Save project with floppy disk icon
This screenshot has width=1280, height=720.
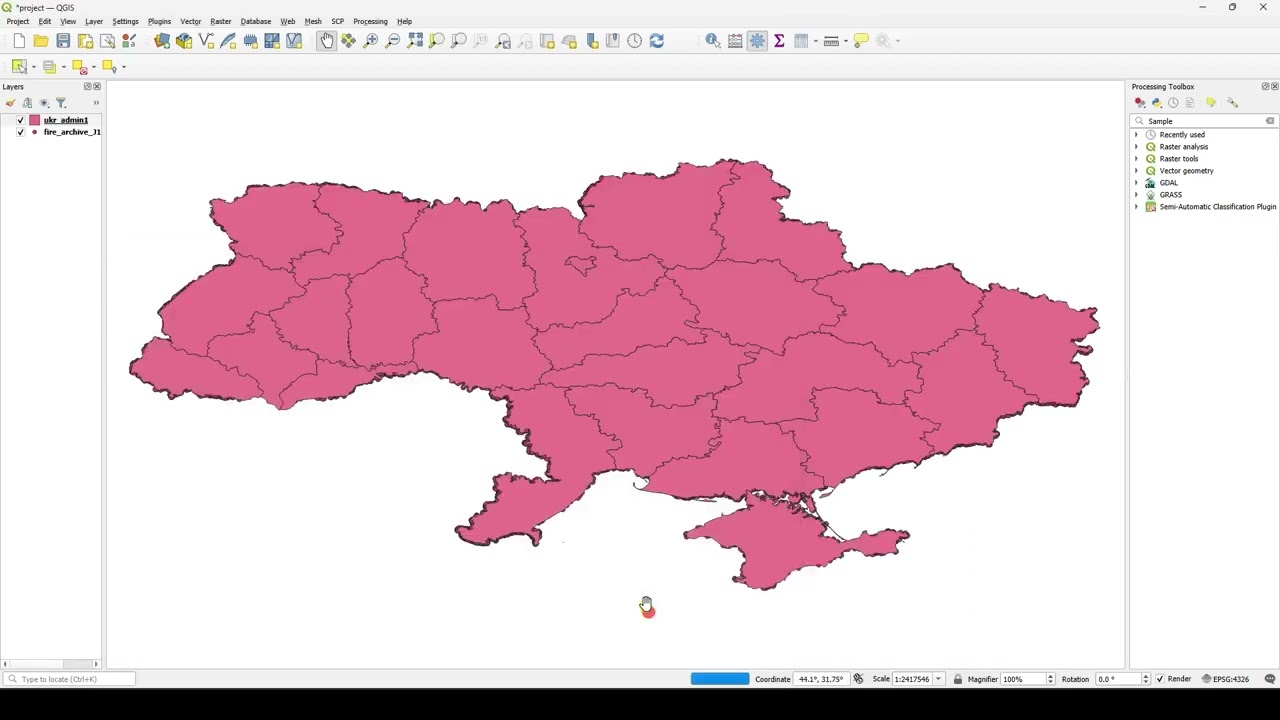pos(63,41)
